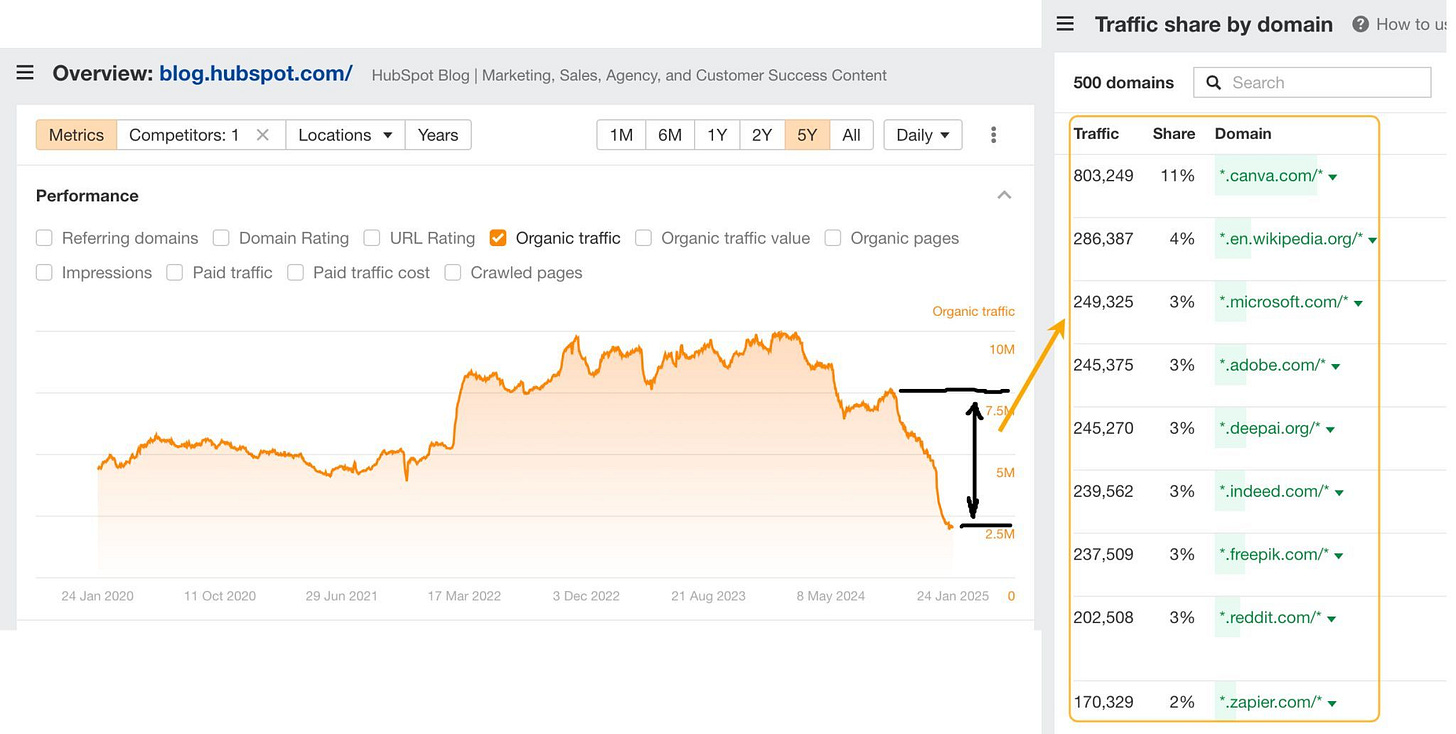The height and width of the screenshot is (734, 1456).
Task: Expand the *.indeed.com/* dropdown arrow
Action: (x=1339, y=492)
